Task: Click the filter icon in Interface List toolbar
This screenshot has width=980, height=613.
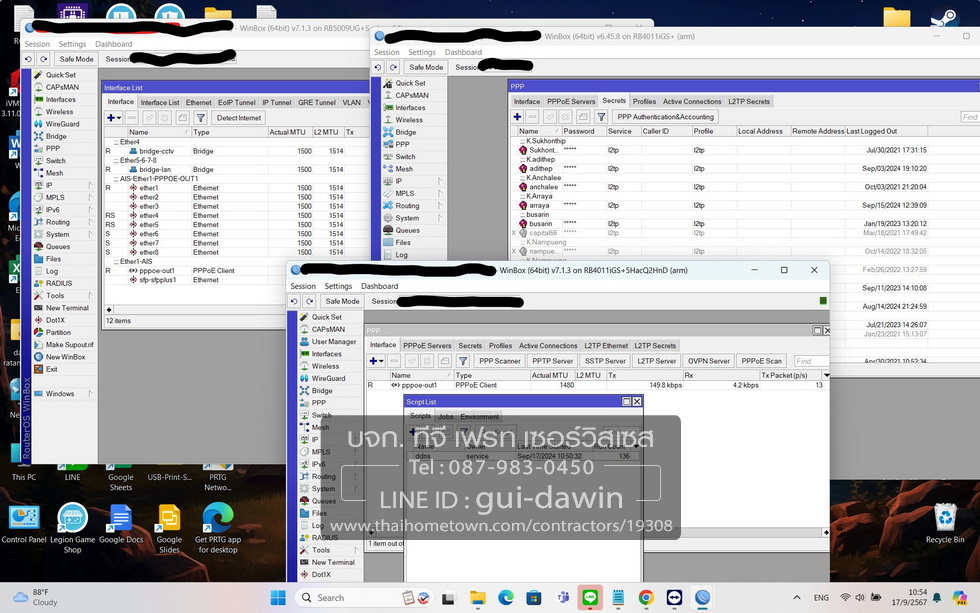Action: [201, 117]
